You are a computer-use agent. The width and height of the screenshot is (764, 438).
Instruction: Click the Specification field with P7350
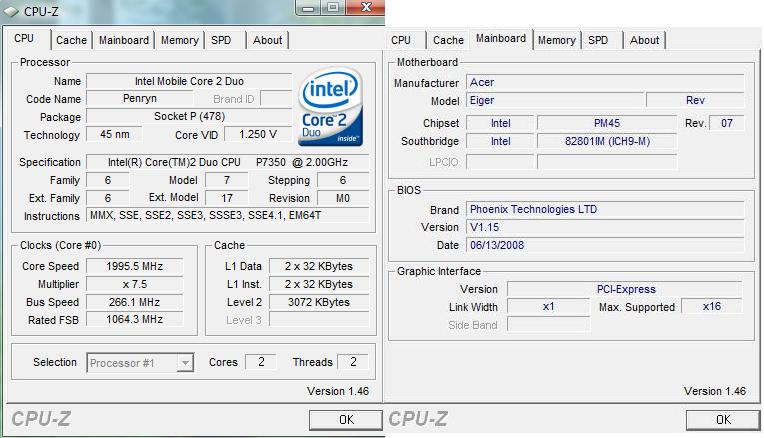click(228, 162)
